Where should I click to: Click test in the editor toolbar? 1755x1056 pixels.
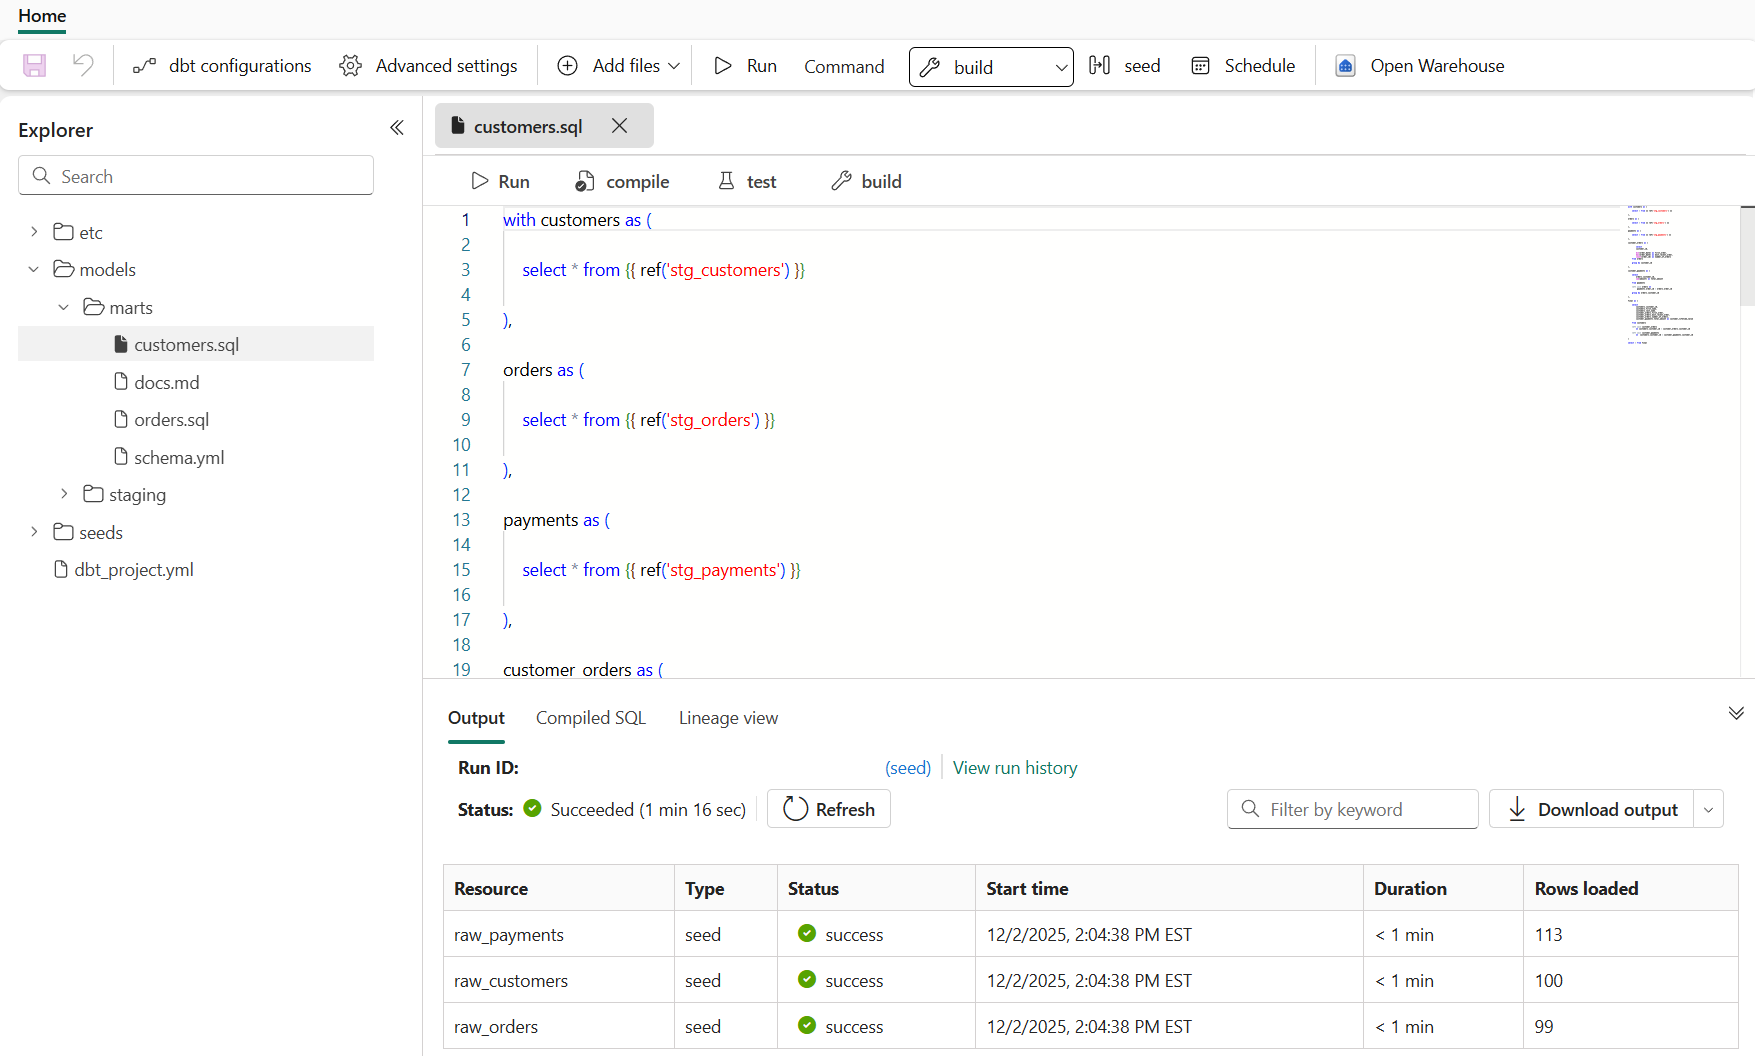click(x=747, y=181)
